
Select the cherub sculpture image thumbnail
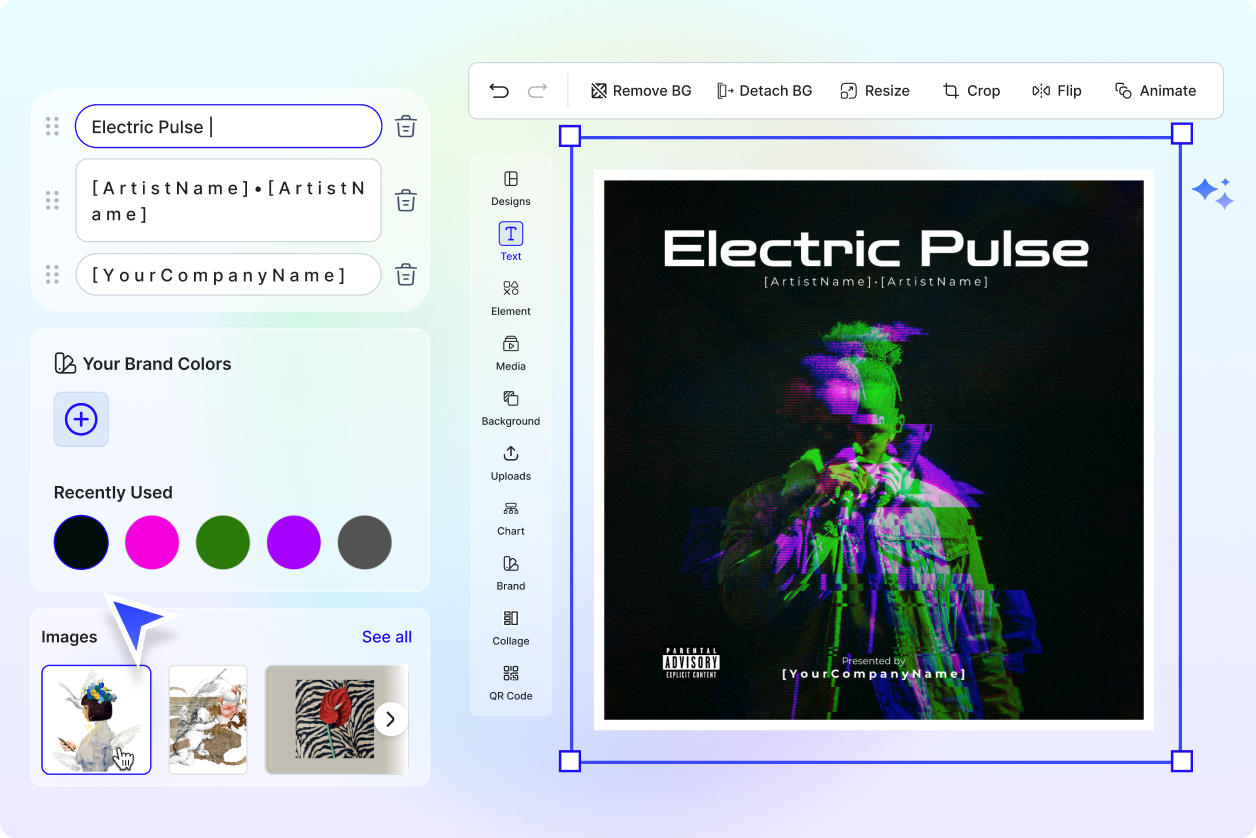(207, 720)
